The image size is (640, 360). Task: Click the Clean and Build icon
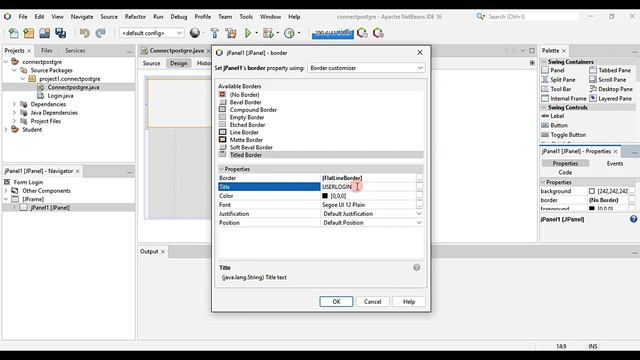coord(231,33)
